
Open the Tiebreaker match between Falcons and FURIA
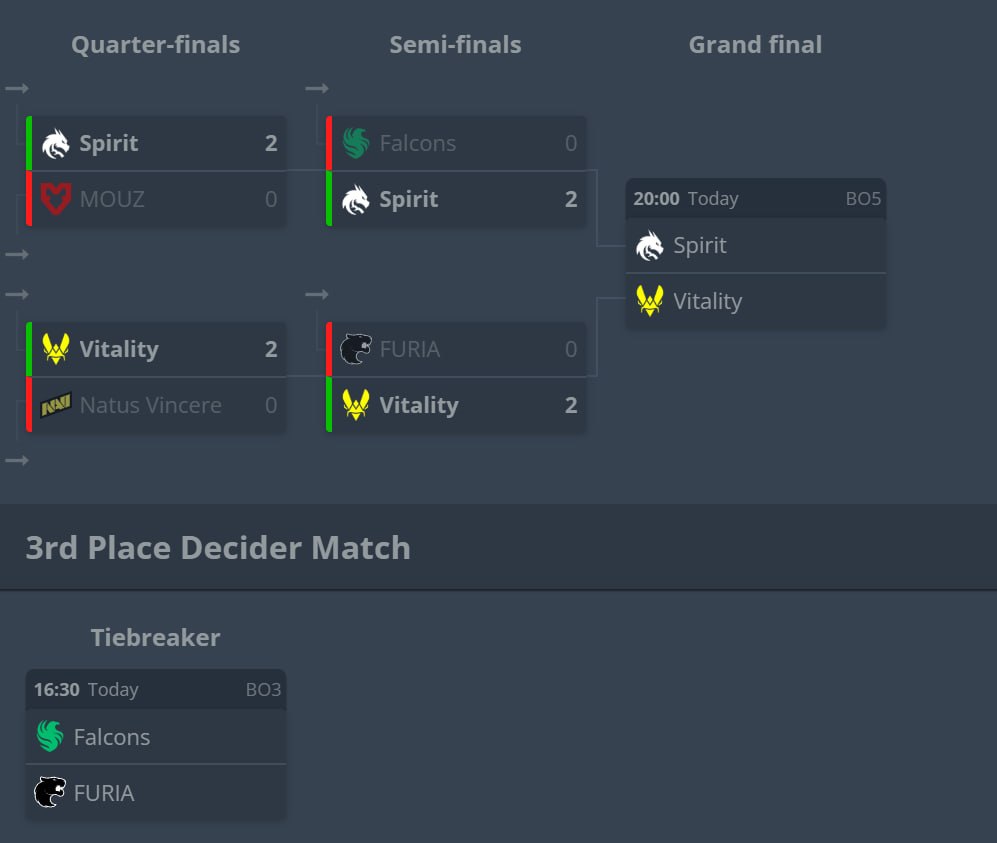point(155,740)
